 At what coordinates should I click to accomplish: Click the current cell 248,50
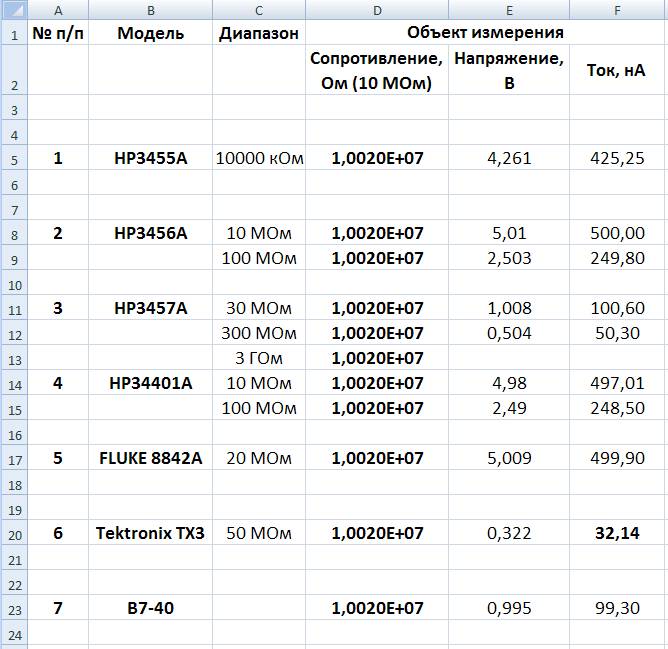coord(617,407)
